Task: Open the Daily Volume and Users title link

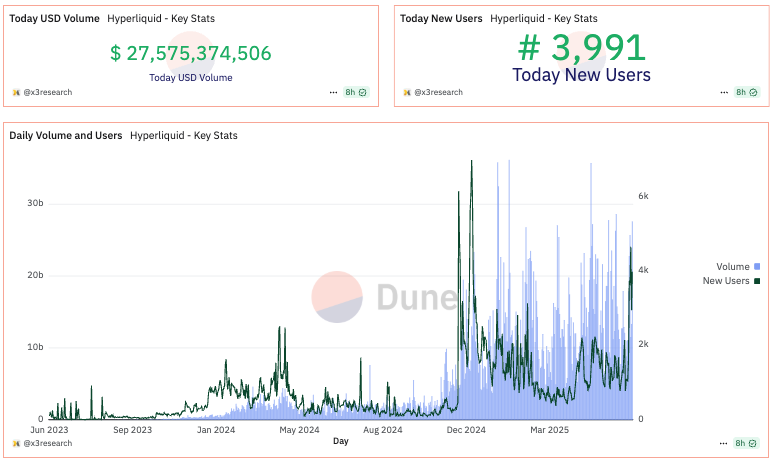Action: coord(66,135)
